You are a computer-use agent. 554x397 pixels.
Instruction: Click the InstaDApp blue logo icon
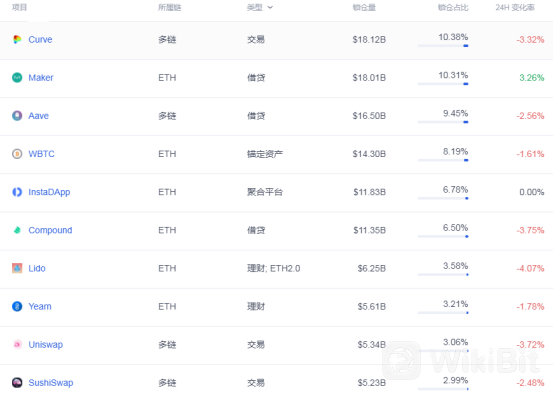[17, 192]
